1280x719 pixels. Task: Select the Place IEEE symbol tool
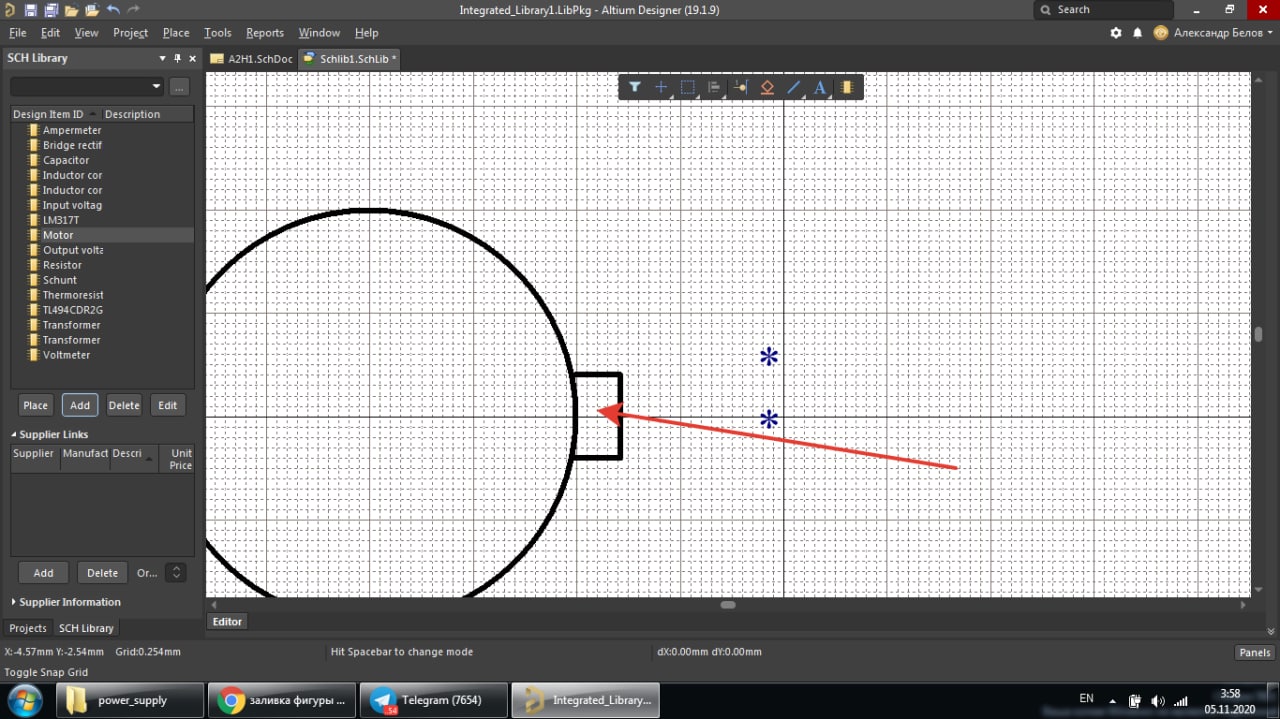point(767,88)
